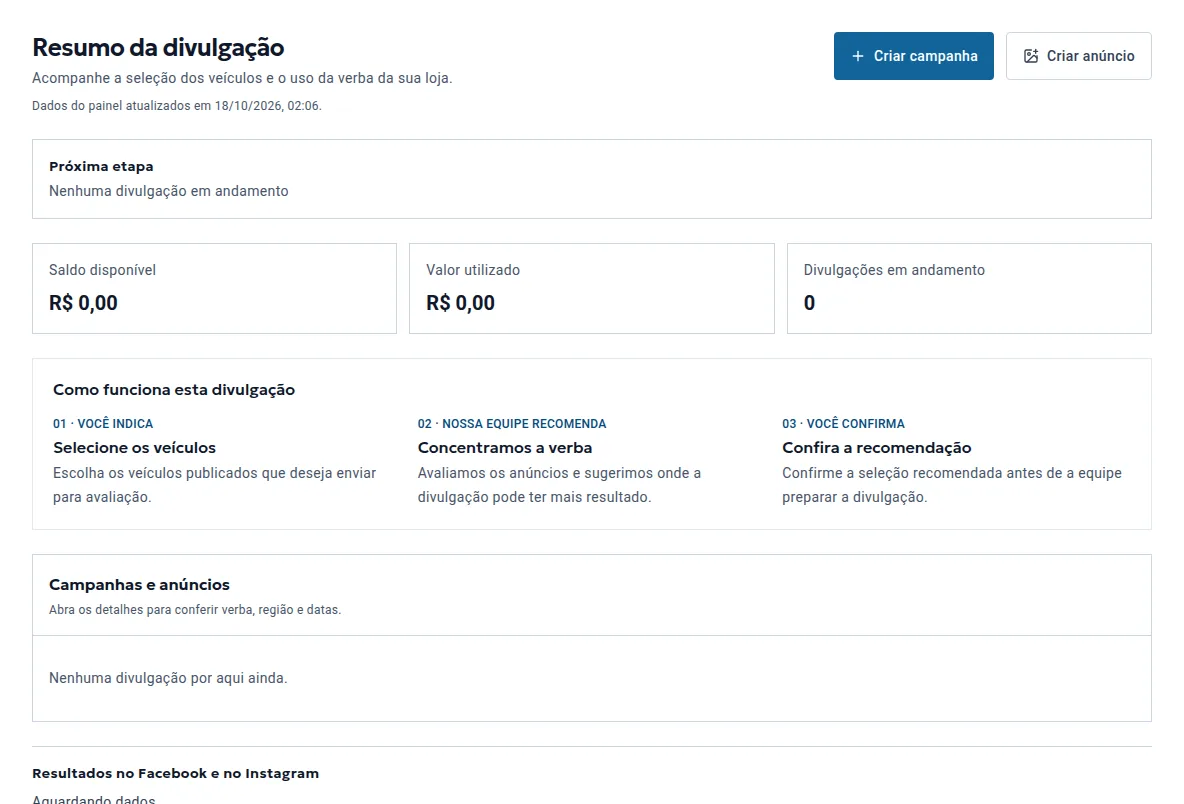Click 'Como funciona esta divulgação' heading
Image resolution: width=1184 pixels, height=804 pixels.
(174, 390)
